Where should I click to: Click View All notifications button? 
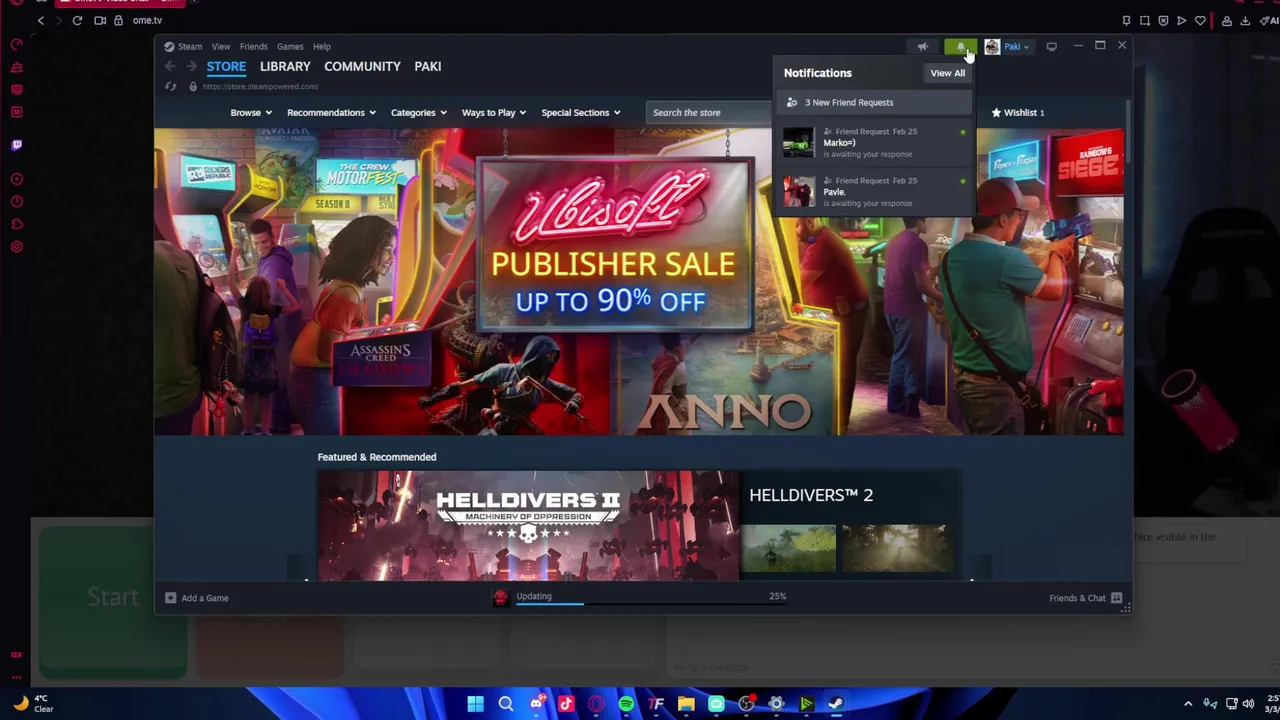948,73
